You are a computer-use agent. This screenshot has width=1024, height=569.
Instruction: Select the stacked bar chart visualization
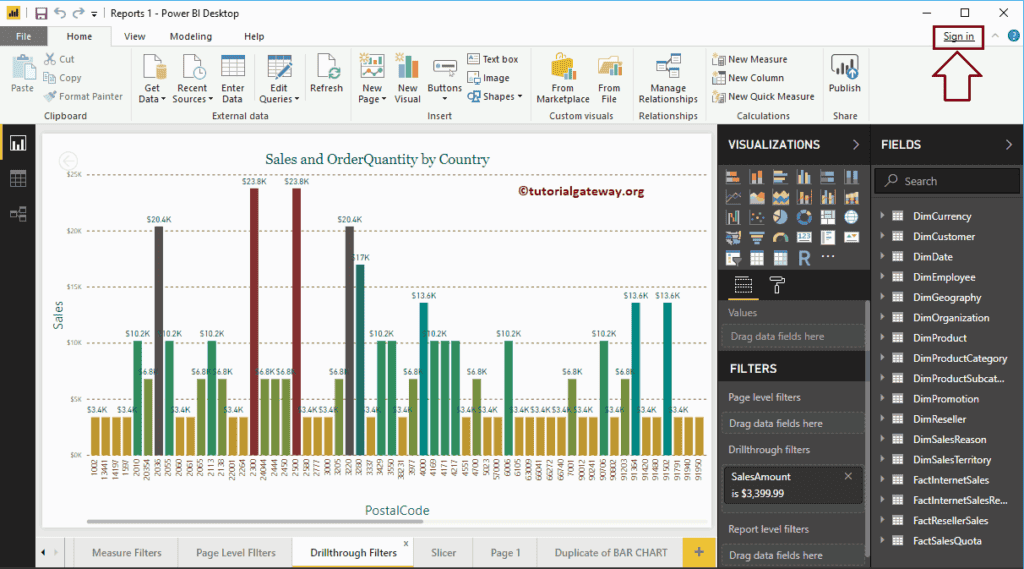coord(733,177)
